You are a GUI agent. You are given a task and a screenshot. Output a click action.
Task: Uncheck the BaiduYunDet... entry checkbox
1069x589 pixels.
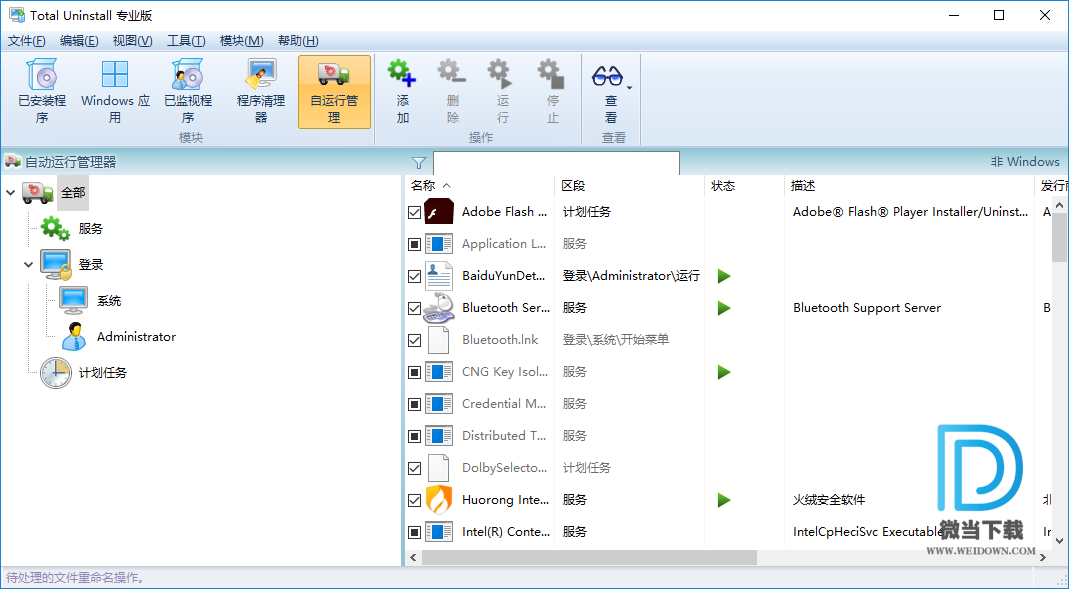click(x=415, y=276)
